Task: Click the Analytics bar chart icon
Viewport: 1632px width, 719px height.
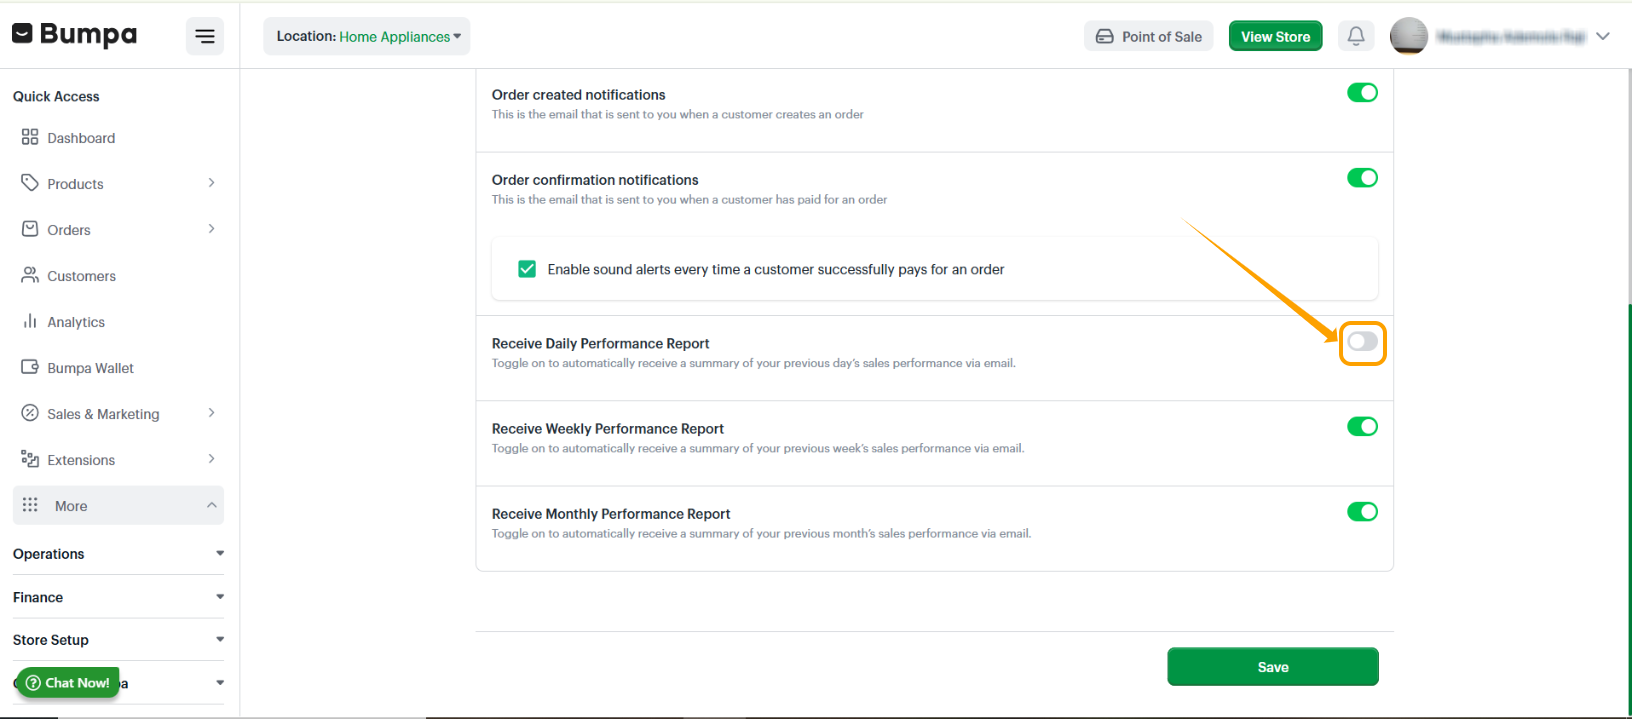Action: [30, 321]
